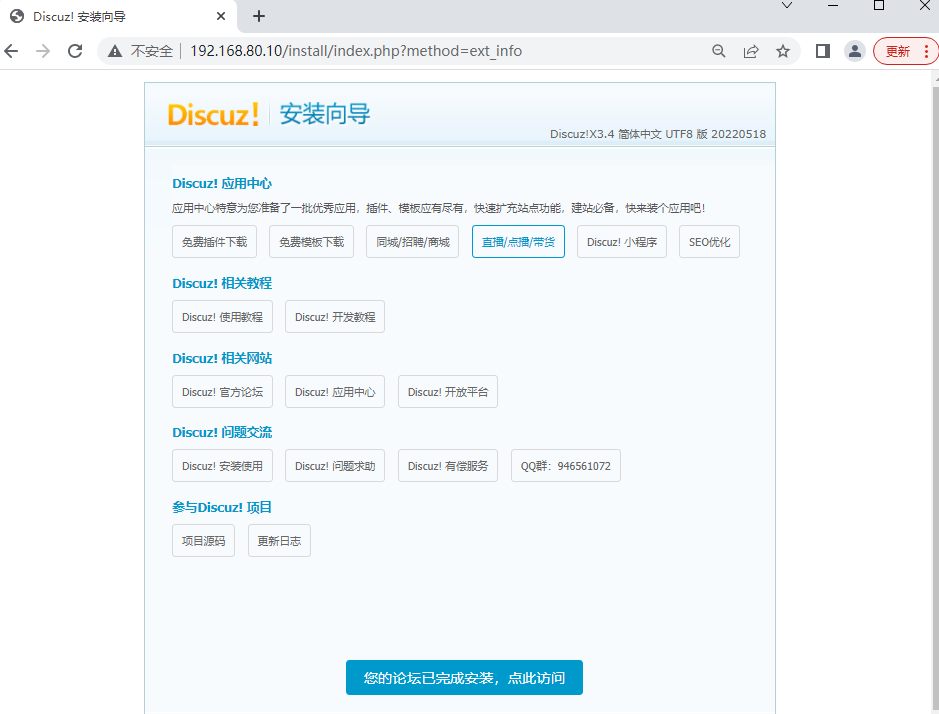Image resolution: width=939 pixels, height=714 pixels.
Task: Open a new browser tab
Action: (x=259, y=16)
